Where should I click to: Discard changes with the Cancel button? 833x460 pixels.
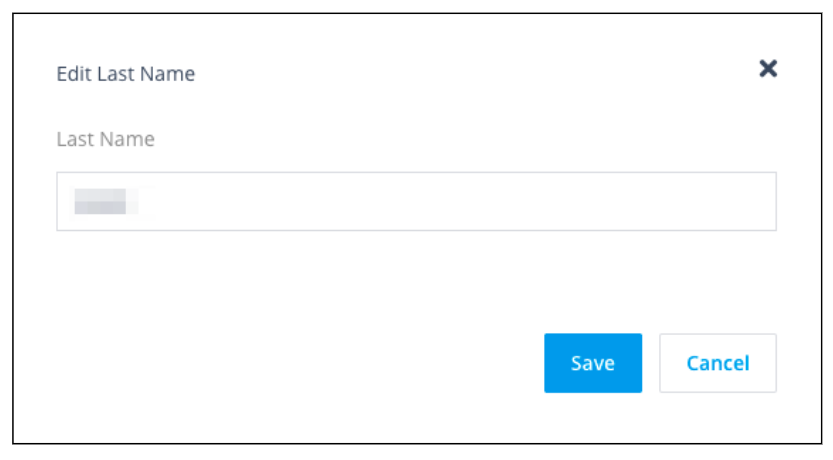(x=717, y=363)
